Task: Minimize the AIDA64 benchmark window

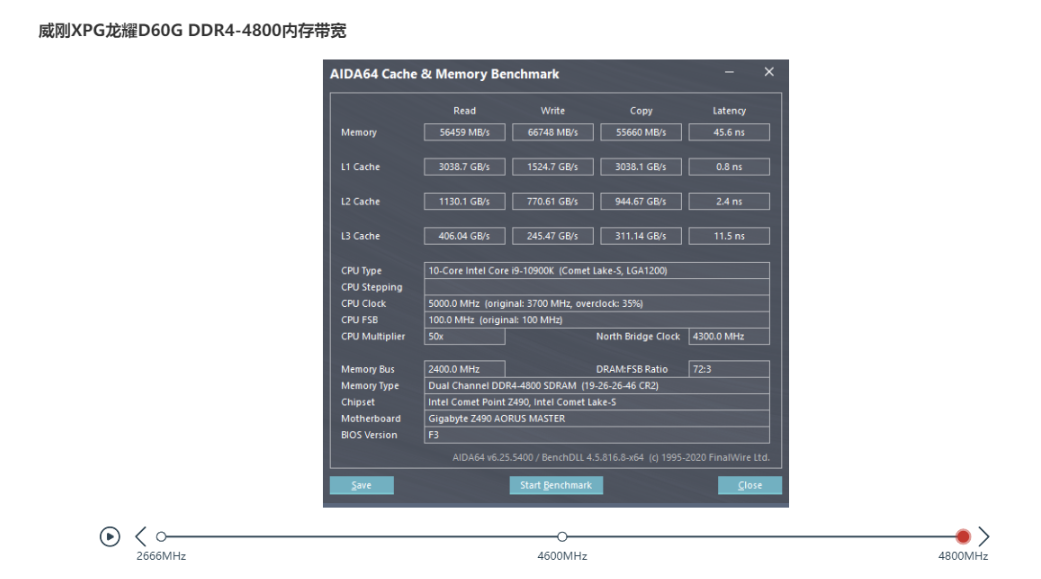Action: pos(731,72)
